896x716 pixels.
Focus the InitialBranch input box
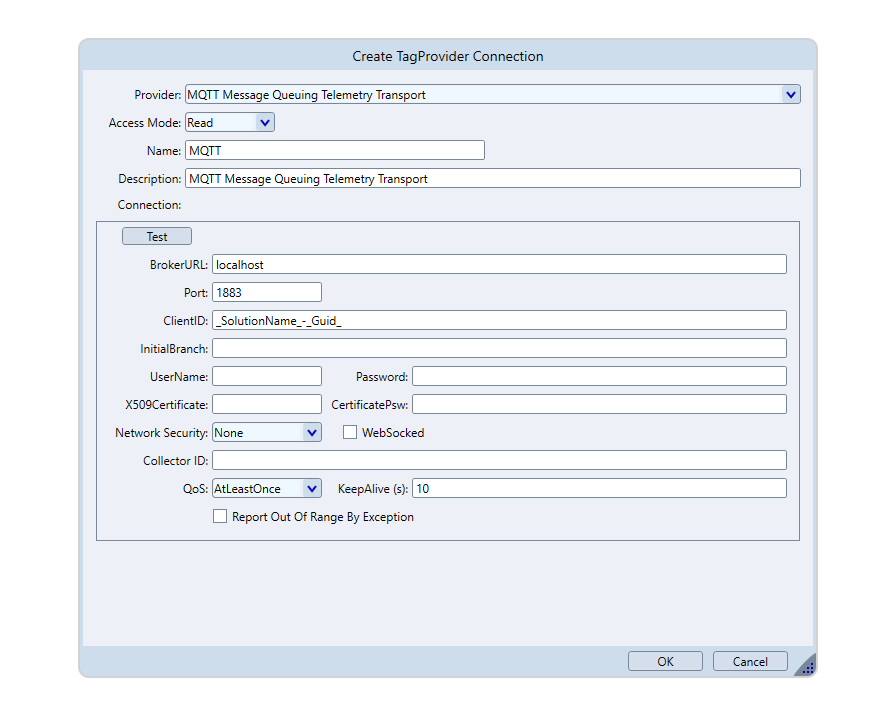499,349
